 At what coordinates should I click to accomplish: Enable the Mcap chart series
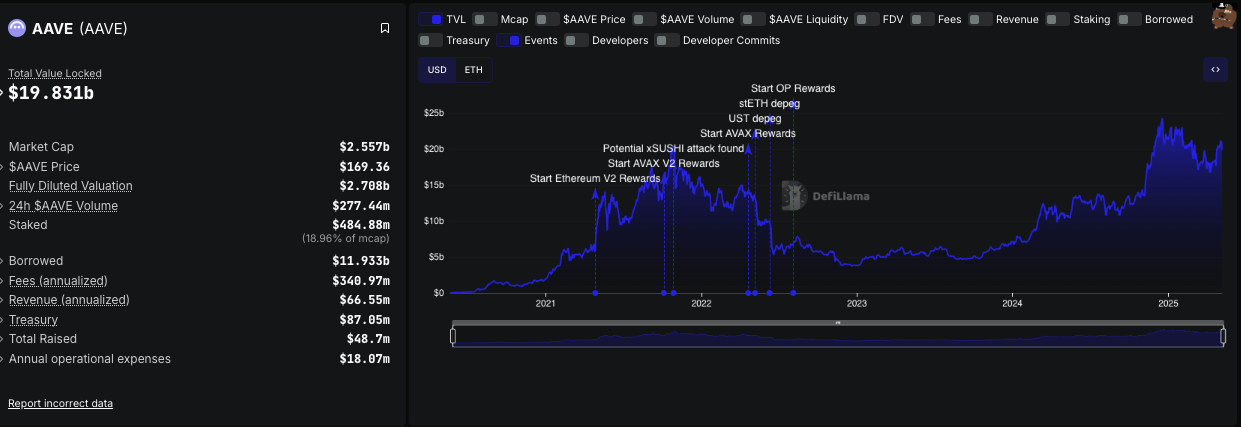[x=485, y=19]
